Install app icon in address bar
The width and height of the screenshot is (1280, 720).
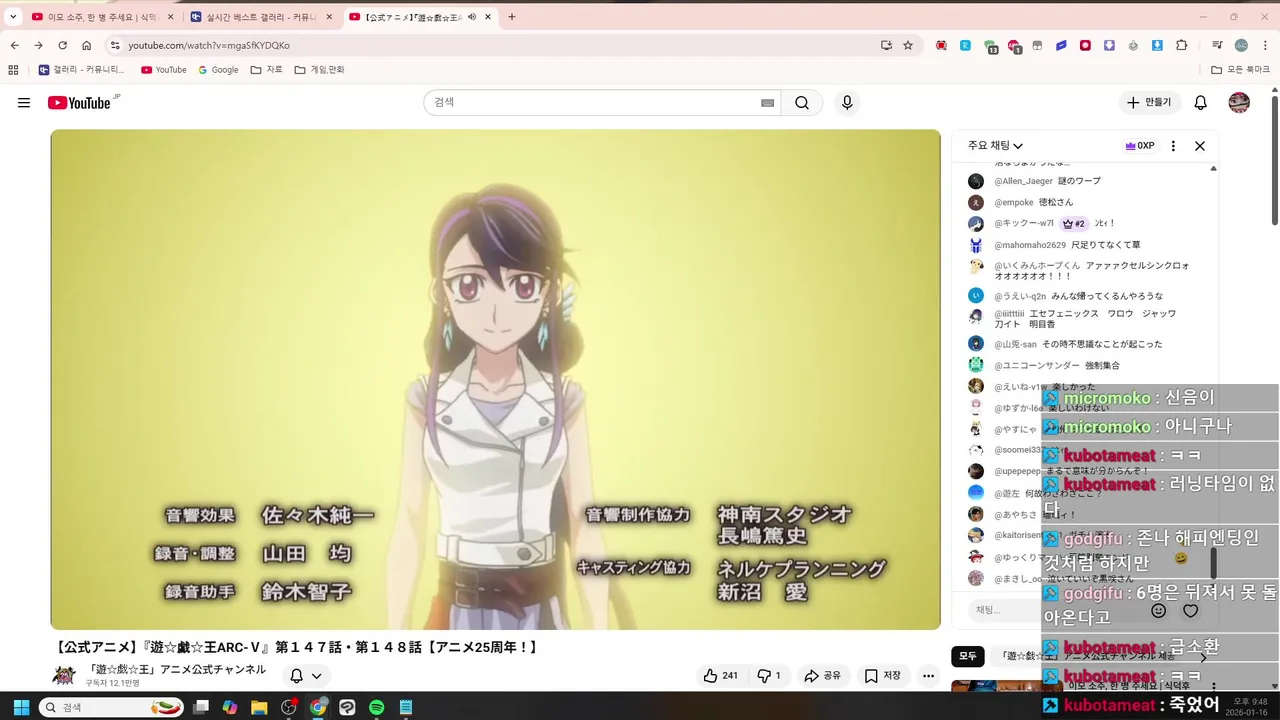pos(886,45)
